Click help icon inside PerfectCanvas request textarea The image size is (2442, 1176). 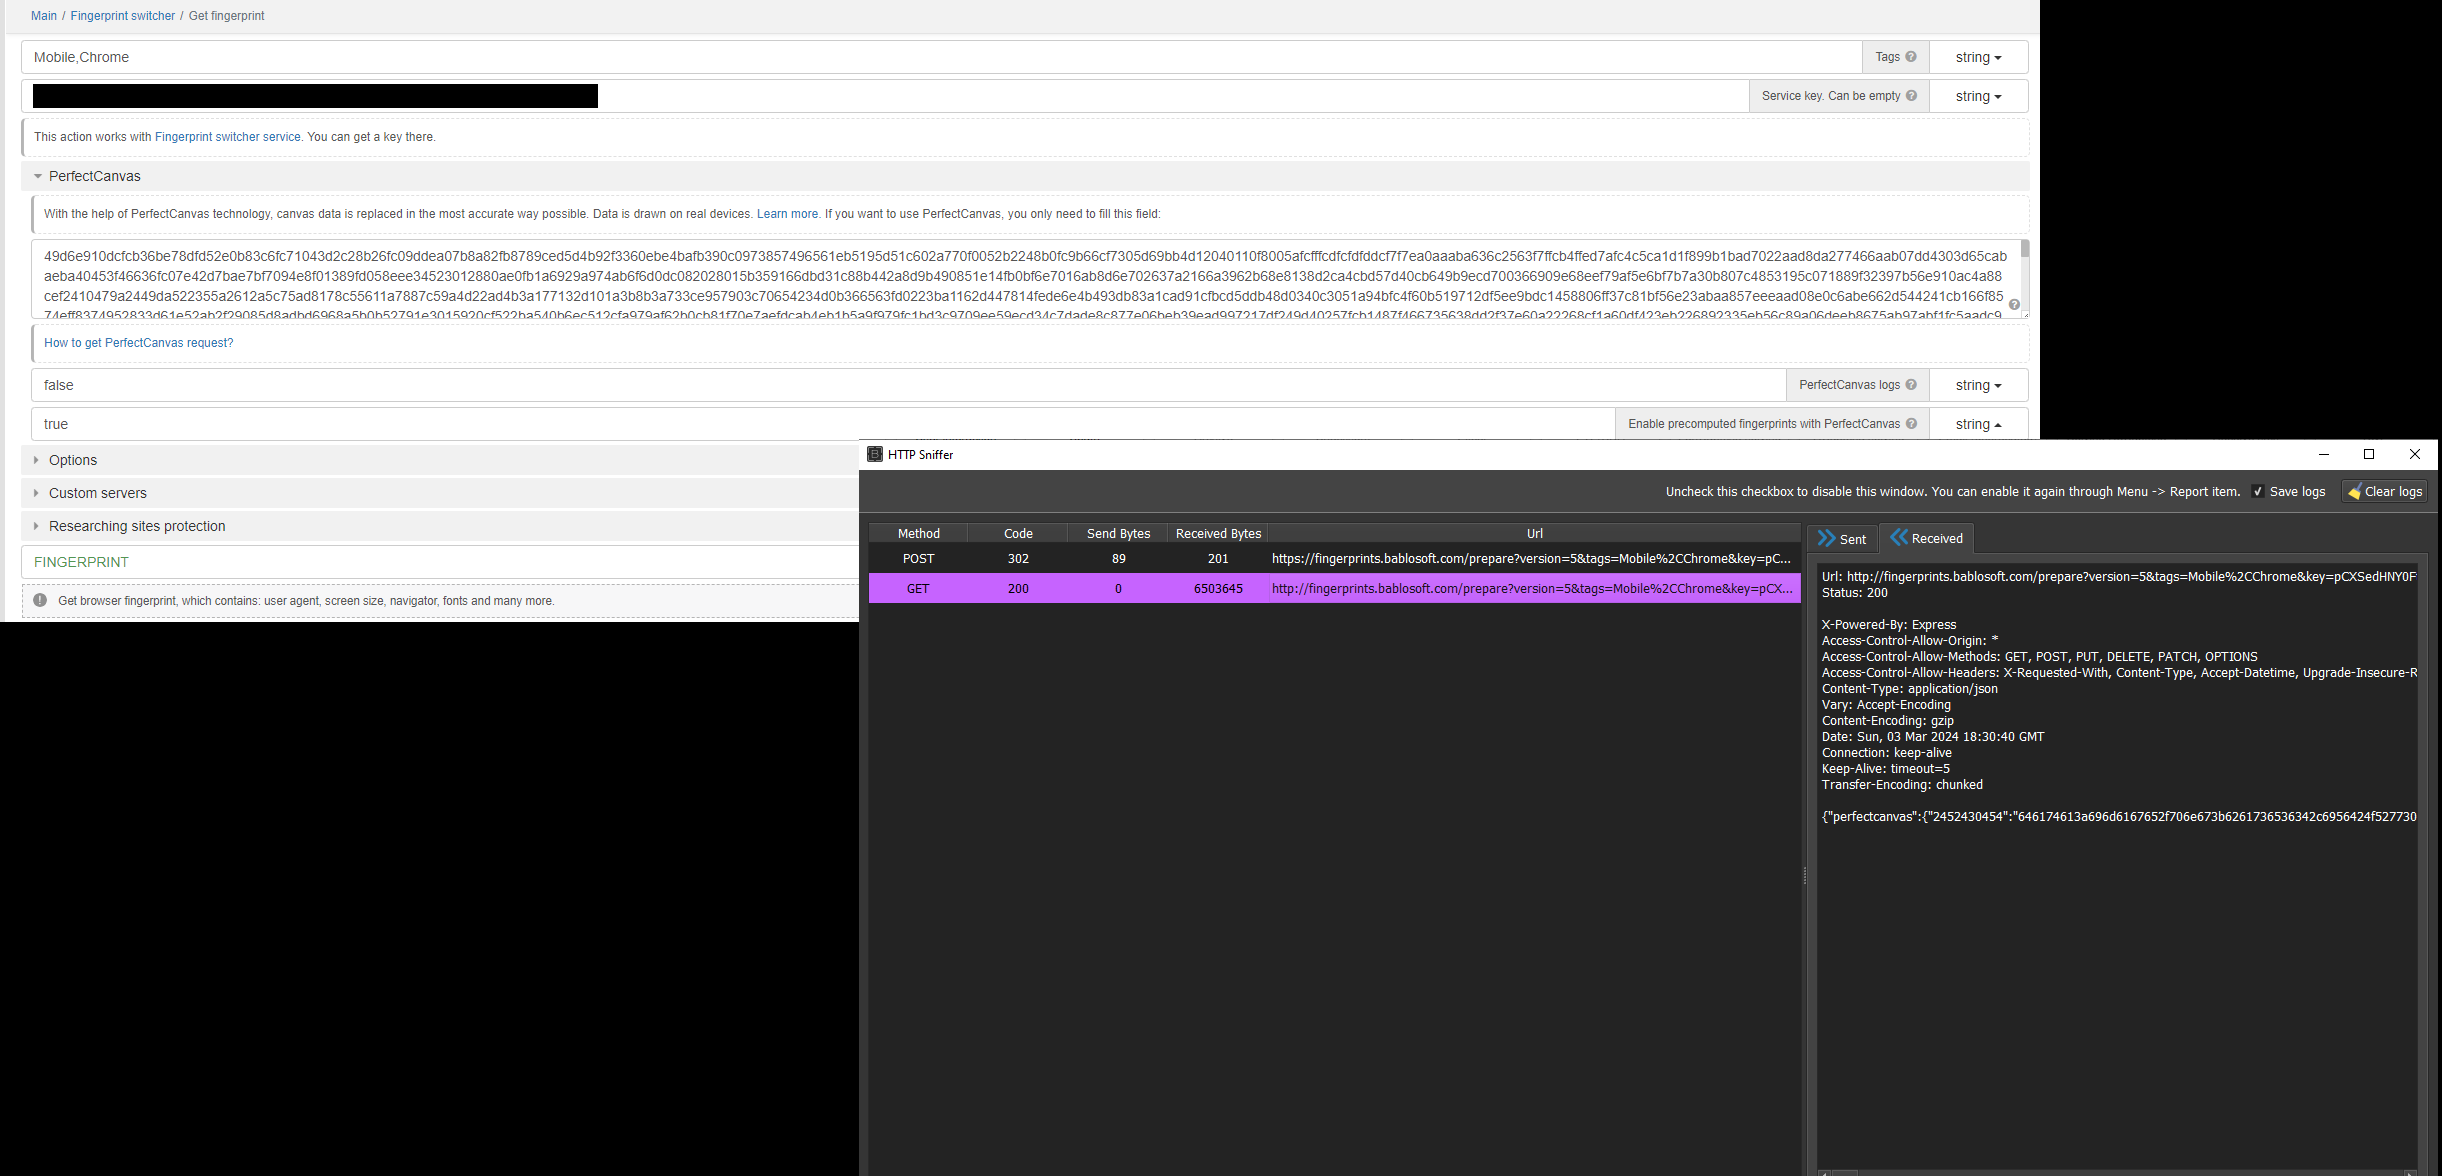tap(2014, 304)
